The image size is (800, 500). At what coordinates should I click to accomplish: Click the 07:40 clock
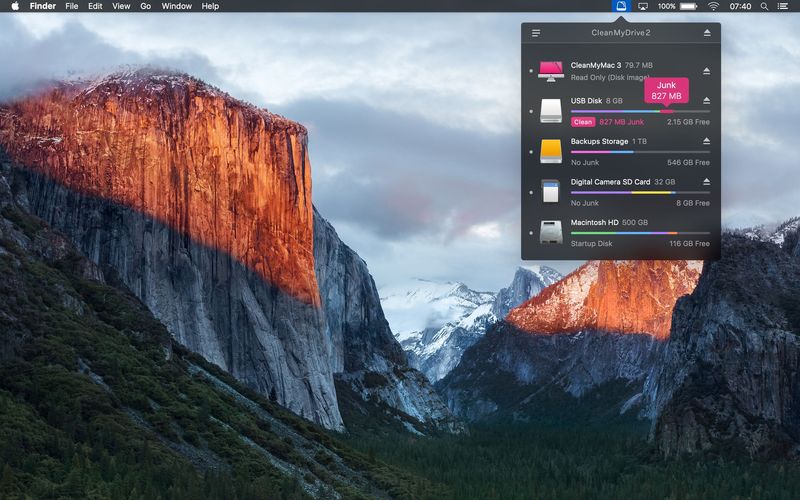click(740, 6)
